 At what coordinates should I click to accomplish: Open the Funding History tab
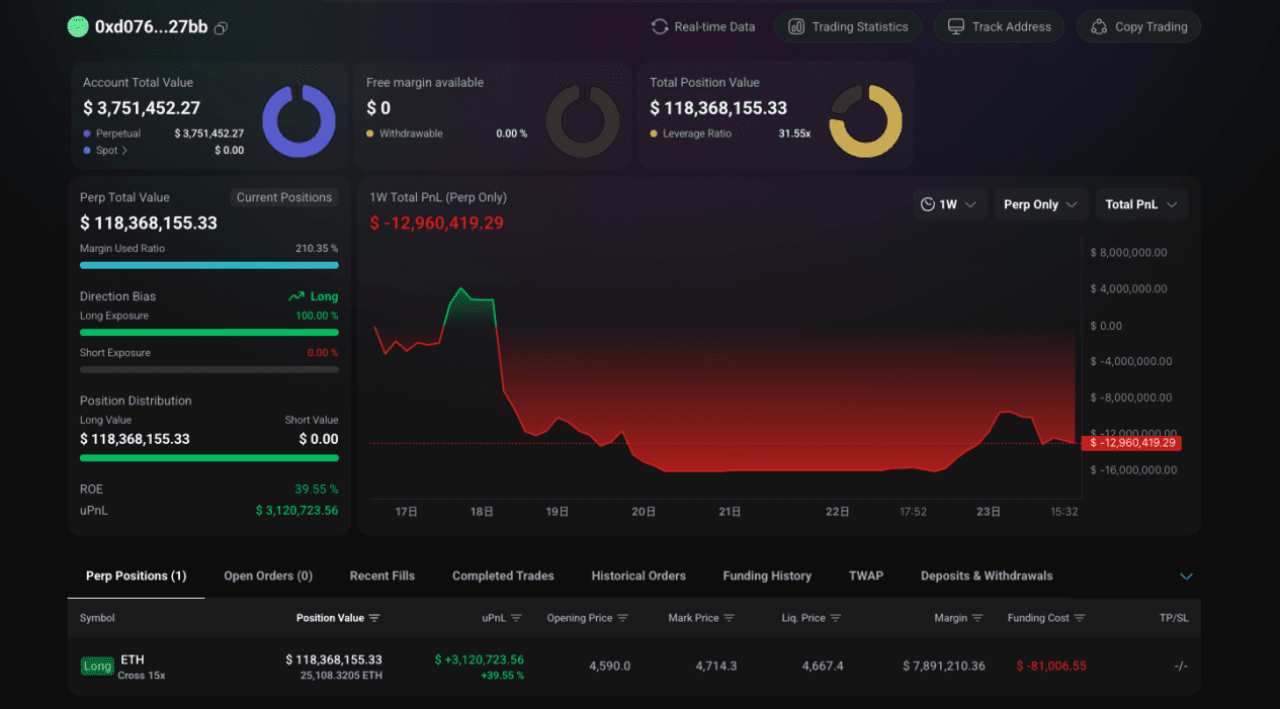pyautogui.click(x=767, y=576)
